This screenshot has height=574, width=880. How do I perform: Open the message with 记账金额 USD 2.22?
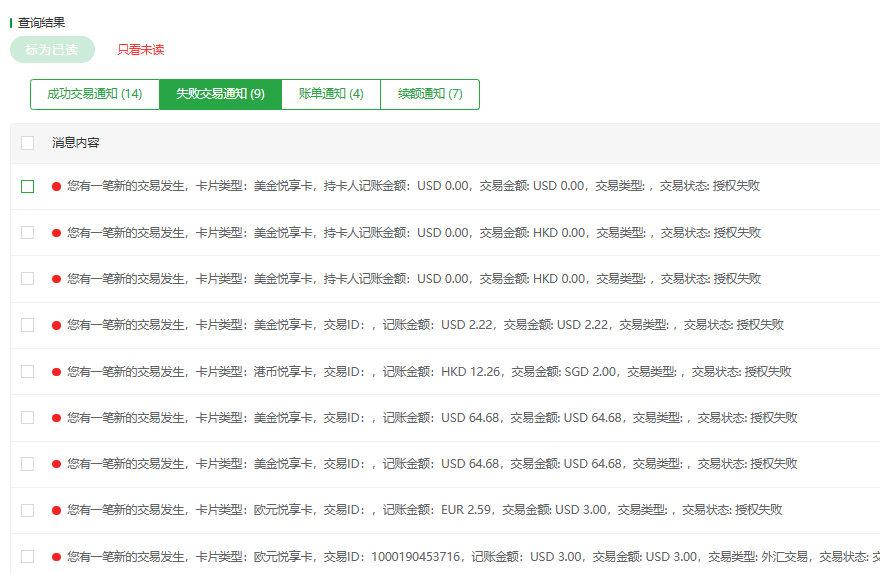click(x=425, y=325)
